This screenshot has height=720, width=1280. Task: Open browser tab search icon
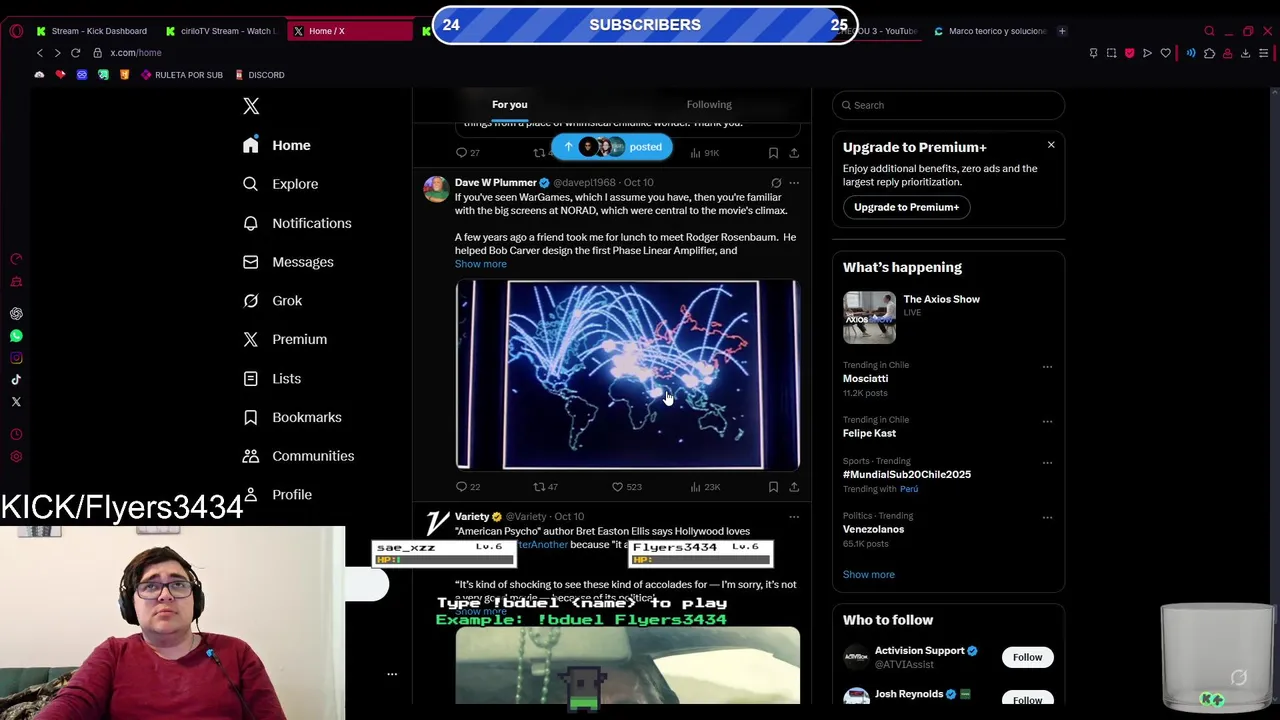pyautogui.click(x=1209, y=31)
